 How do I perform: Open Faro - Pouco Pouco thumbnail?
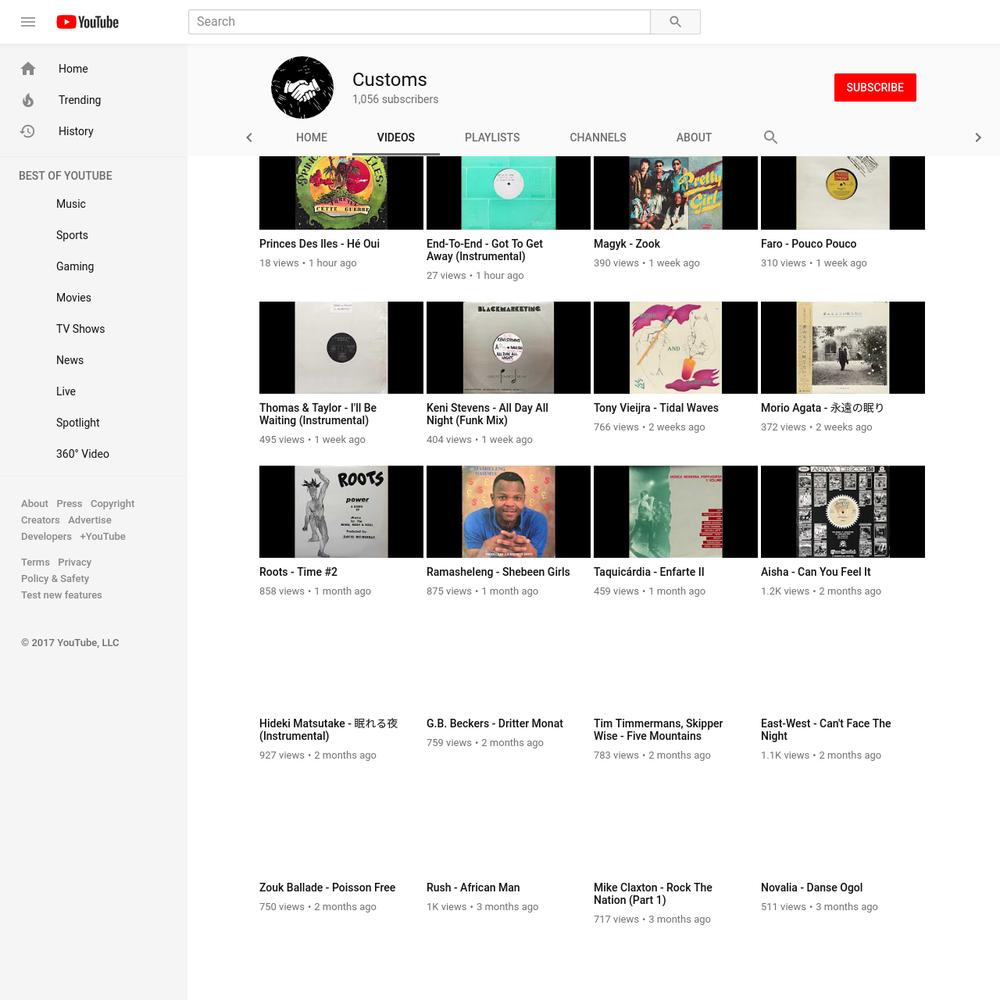click(x=842, y=193)
